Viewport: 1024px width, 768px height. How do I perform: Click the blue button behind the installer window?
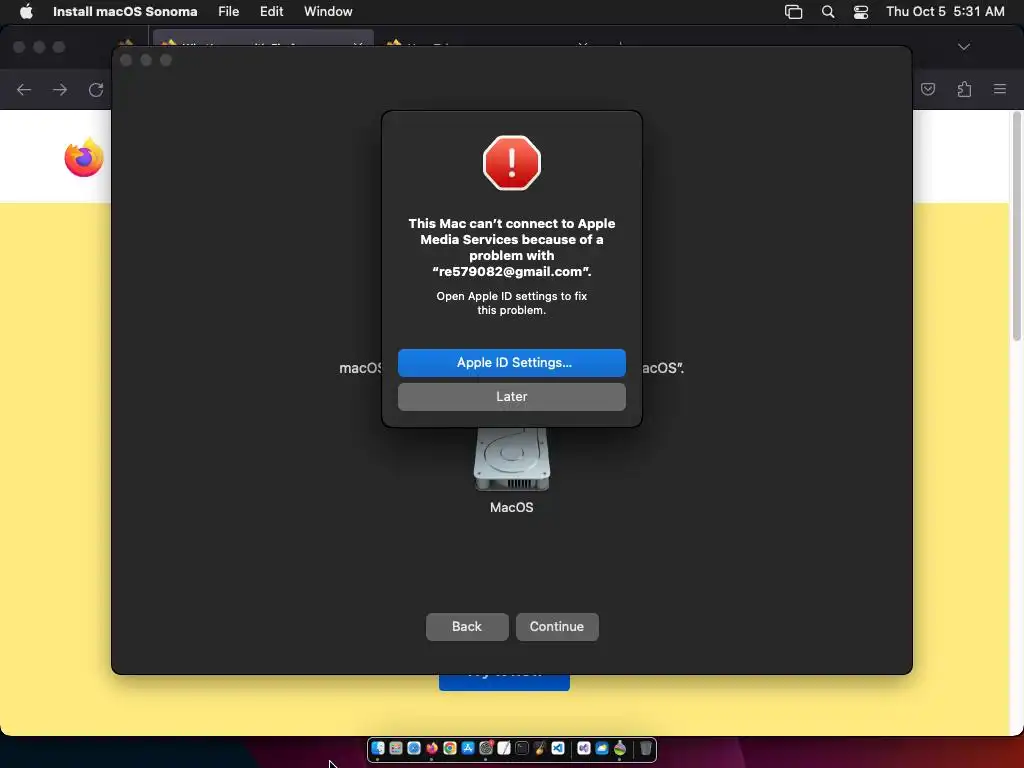pos(504,682)
